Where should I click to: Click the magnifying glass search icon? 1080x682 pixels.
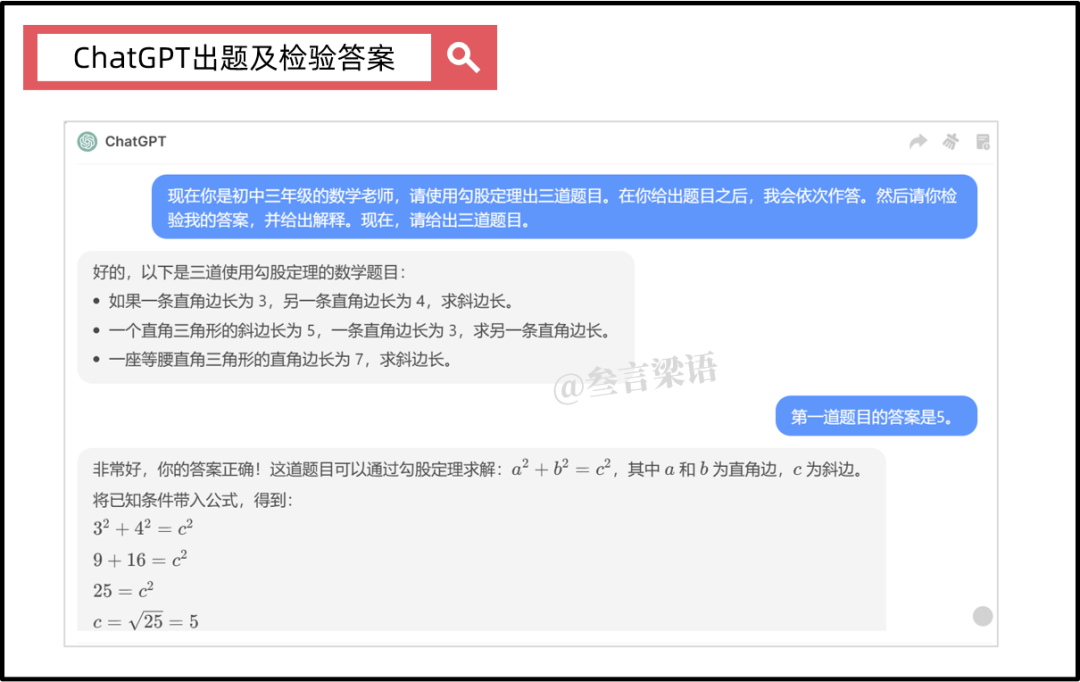(463, 57)
